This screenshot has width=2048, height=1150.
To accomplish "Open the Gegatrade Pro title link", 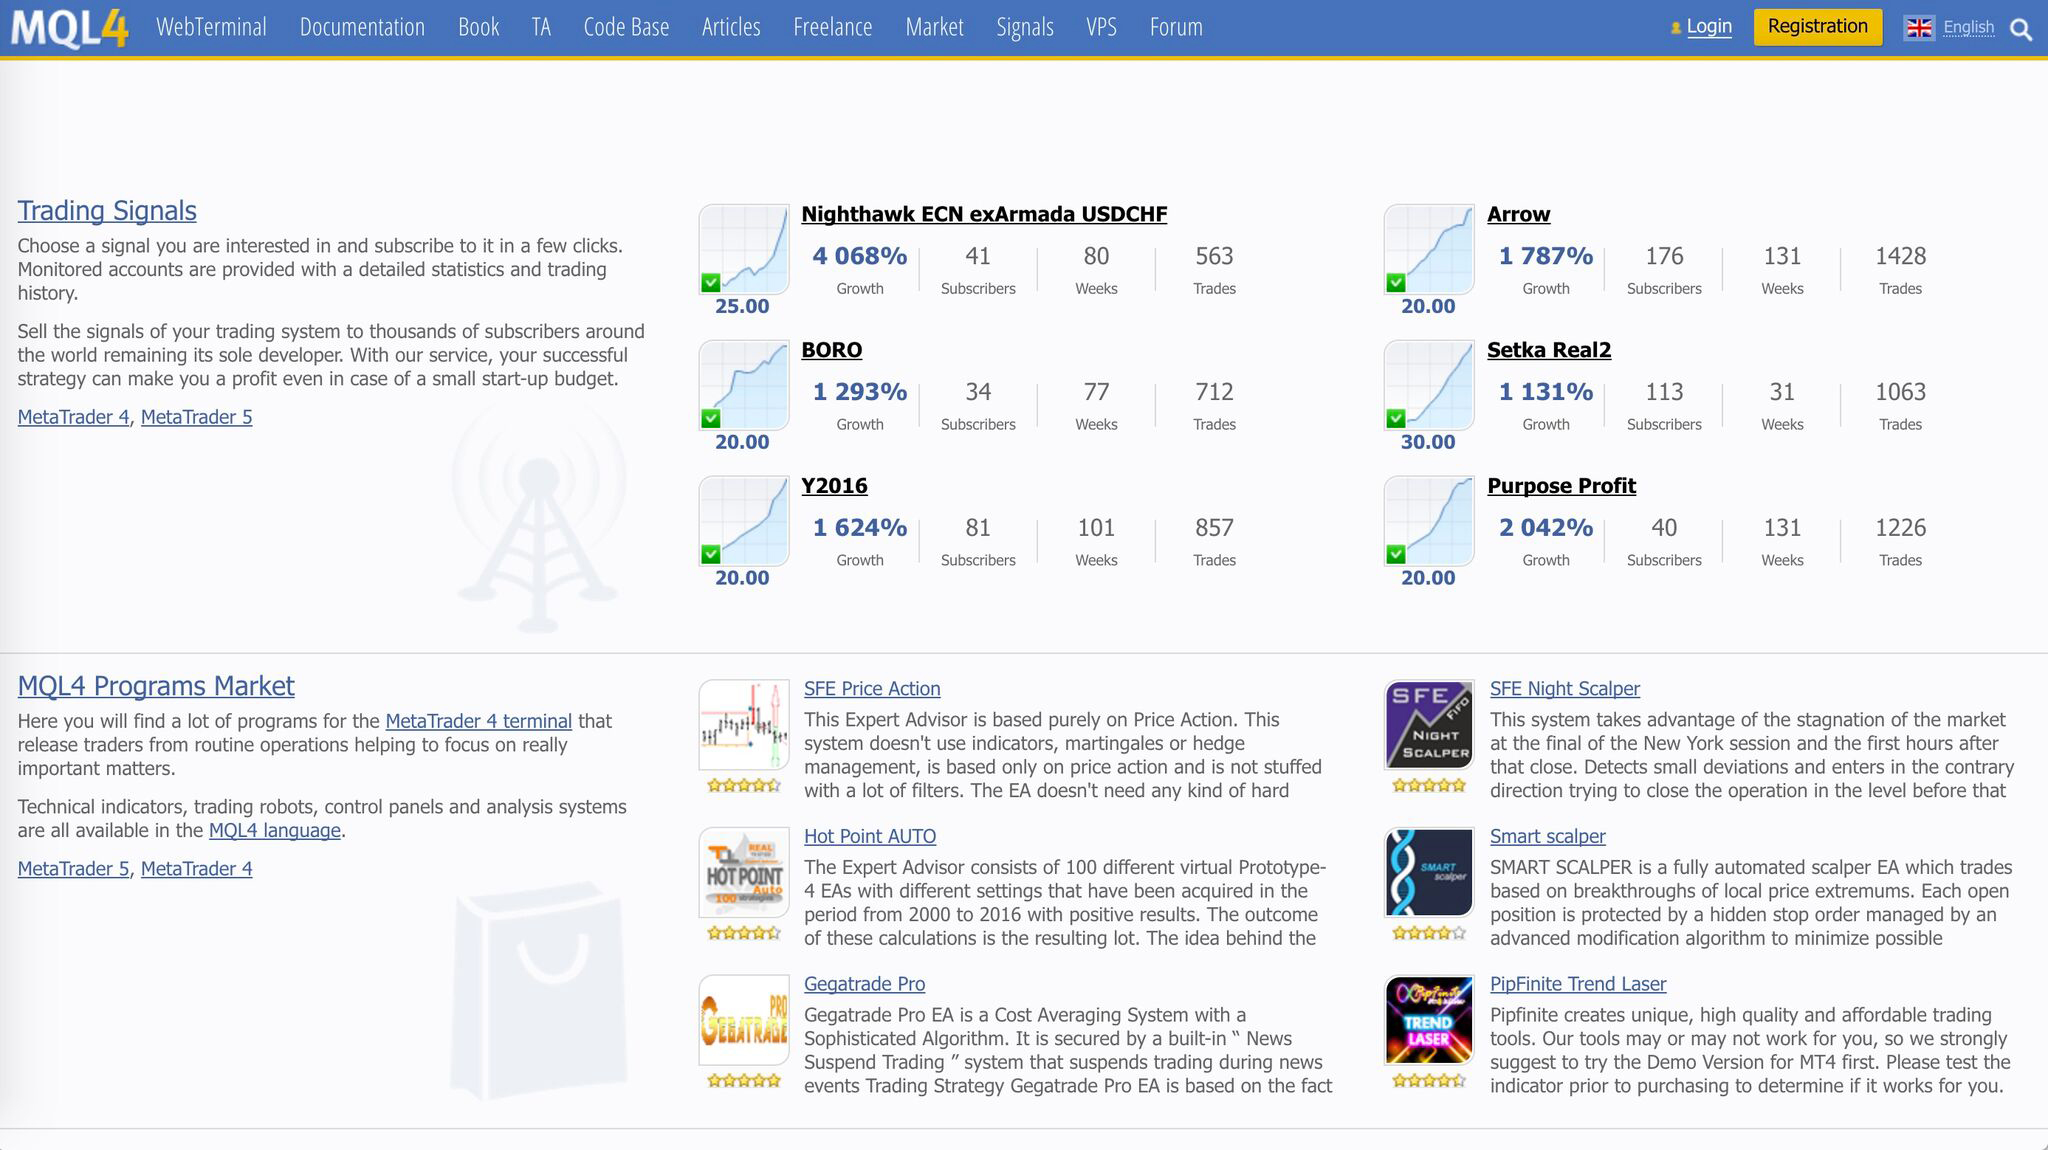I will point(864,984).
